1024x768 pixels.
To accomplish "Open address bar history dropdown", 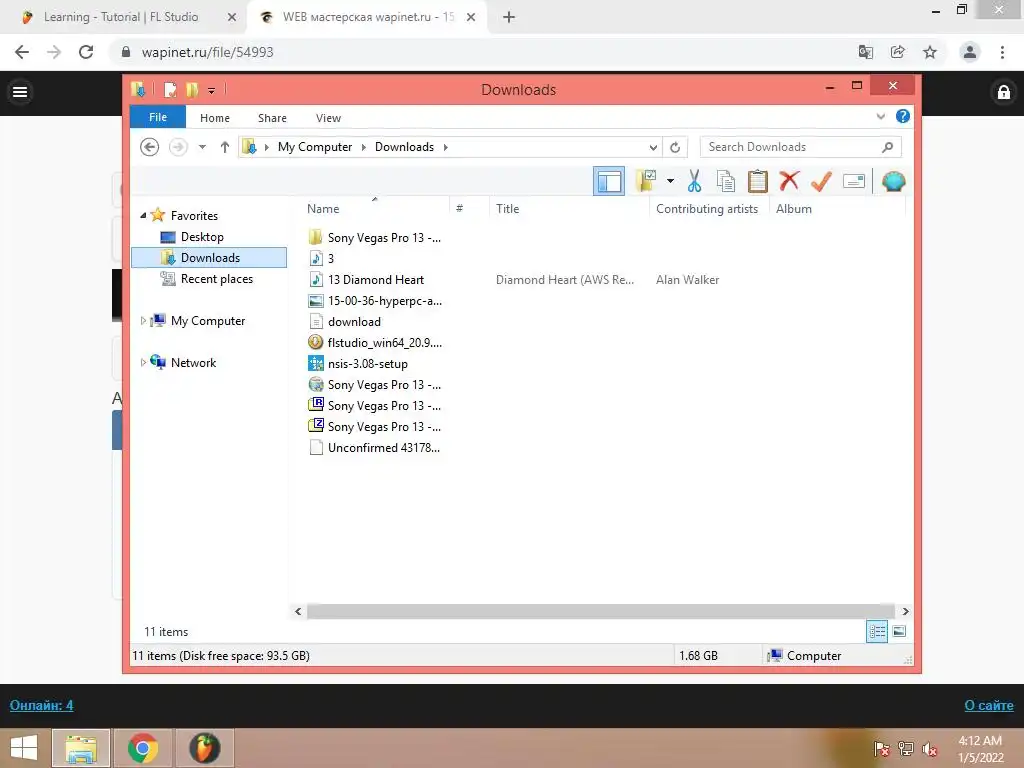I will pos(653,147).
